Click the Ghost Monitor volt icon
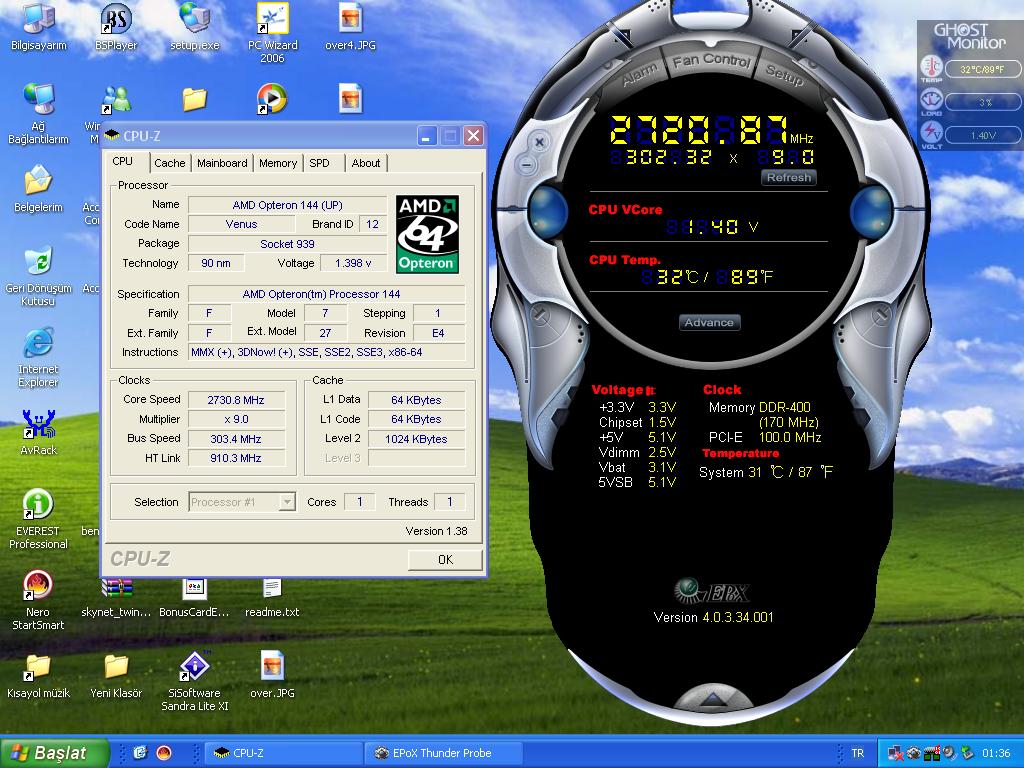Viewport: 1024px width, 768px height. click(931, 134)
